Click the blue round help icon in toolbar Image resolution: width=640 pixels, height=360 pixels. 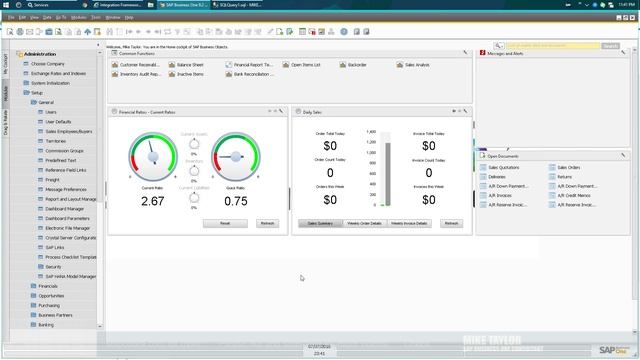(x=344, y=32)
